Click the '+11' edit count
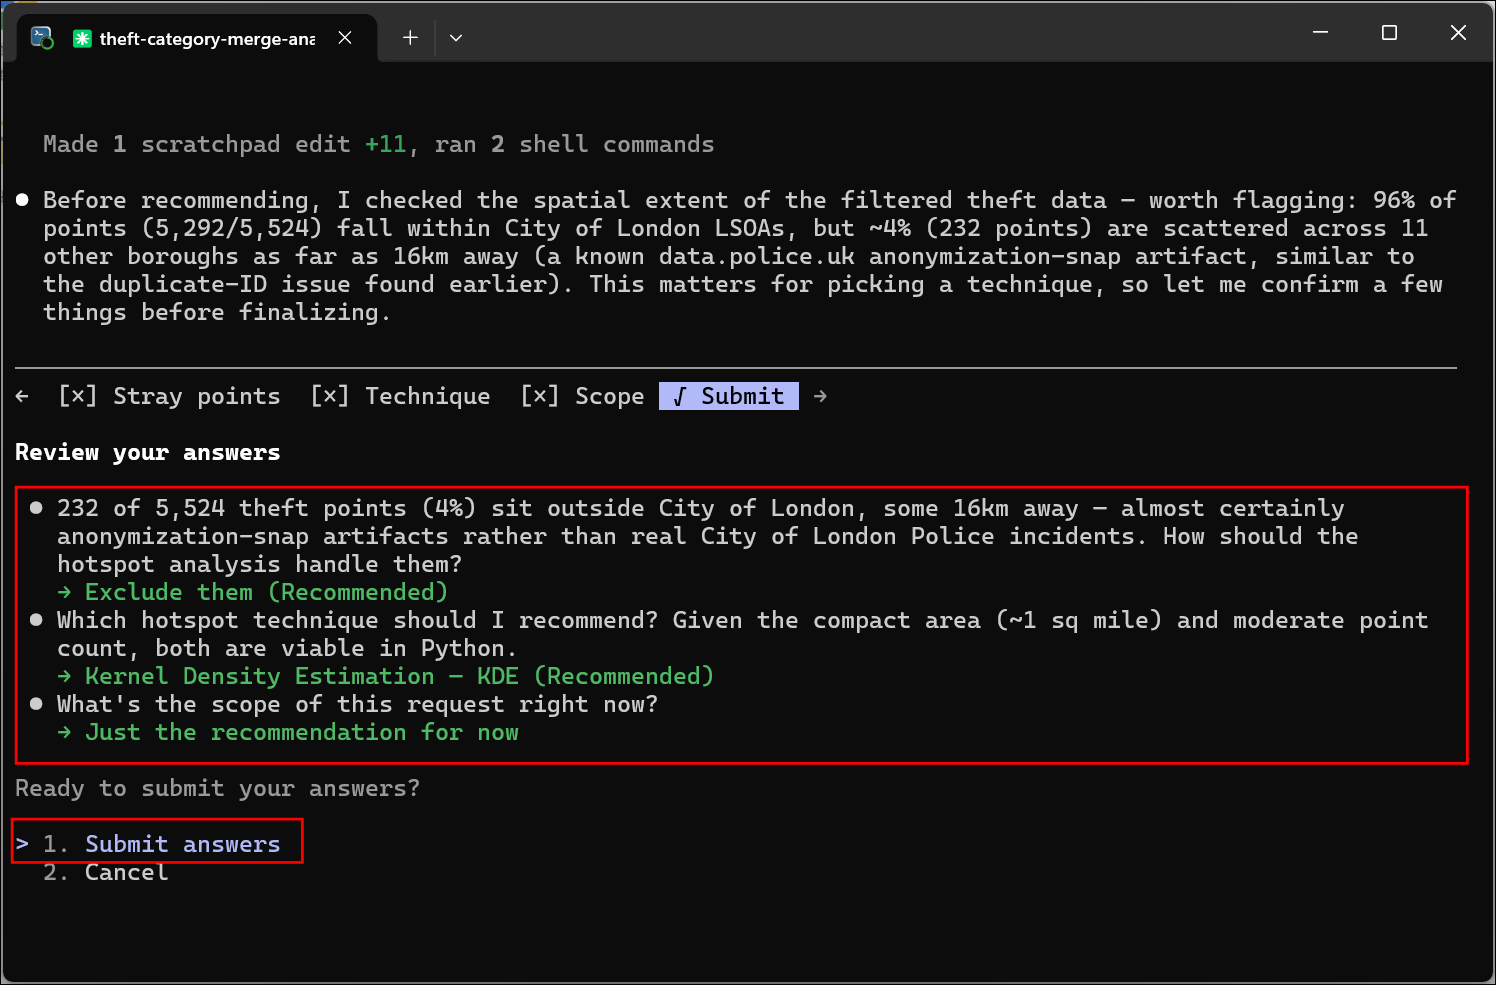 click(x=385, y=144)
